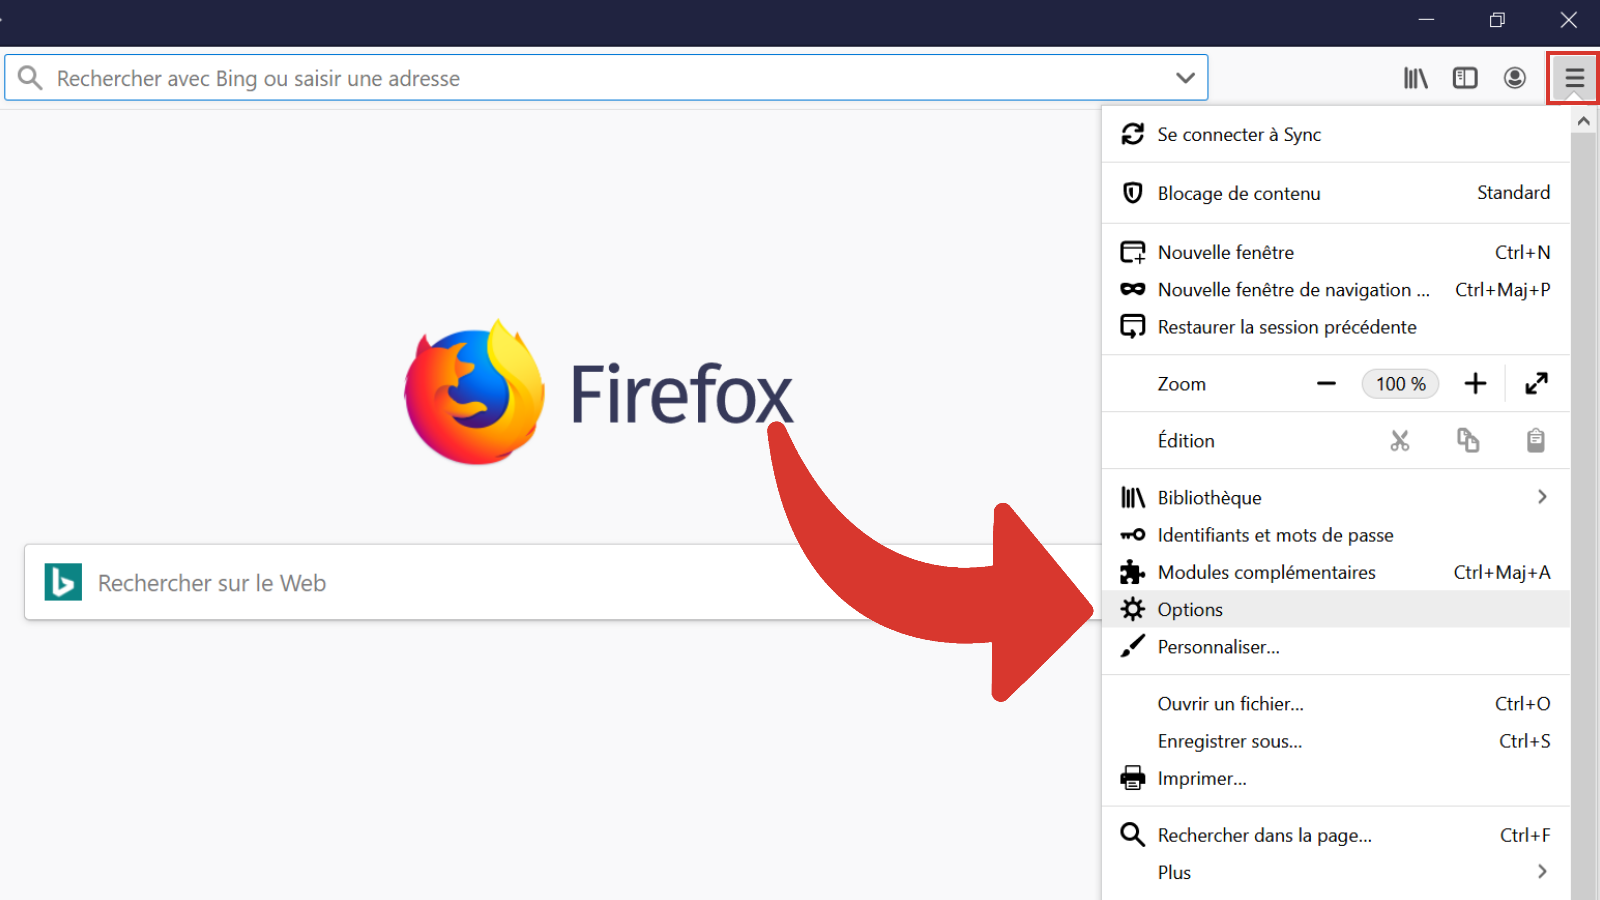The height and width of the screenshot is (900, 1600).
Task: Click the plus to increase zoom level
Action: coord(1475,383)
